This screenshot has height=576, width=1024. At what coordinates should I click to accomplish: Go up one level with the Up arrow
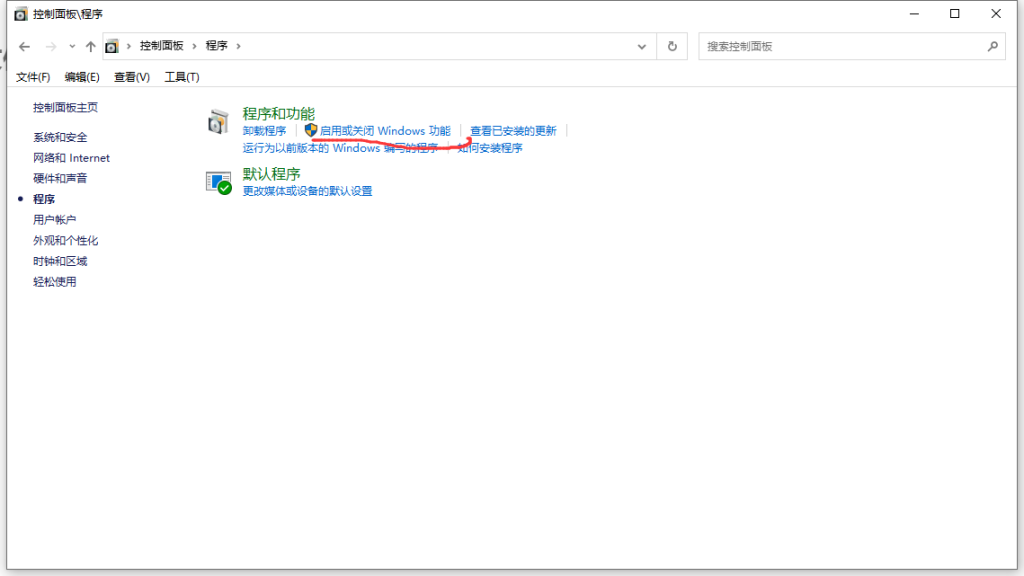(x=90, y=46)
